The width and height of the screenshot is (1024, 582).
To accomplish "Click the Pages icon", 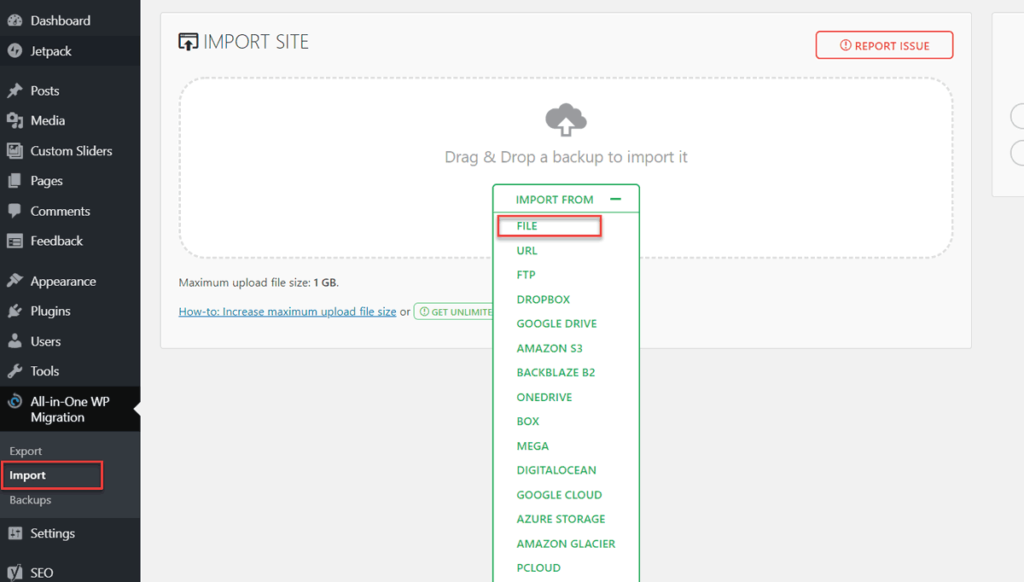I will (14, 180).
